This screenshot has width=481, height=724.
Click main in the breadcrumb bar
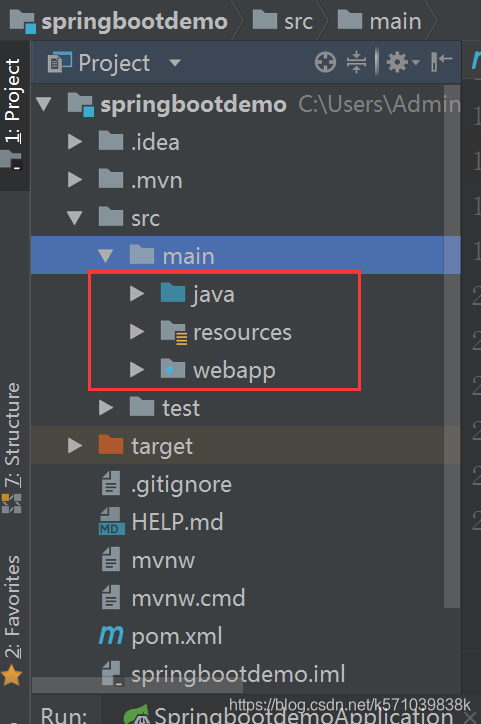(396, 22)
